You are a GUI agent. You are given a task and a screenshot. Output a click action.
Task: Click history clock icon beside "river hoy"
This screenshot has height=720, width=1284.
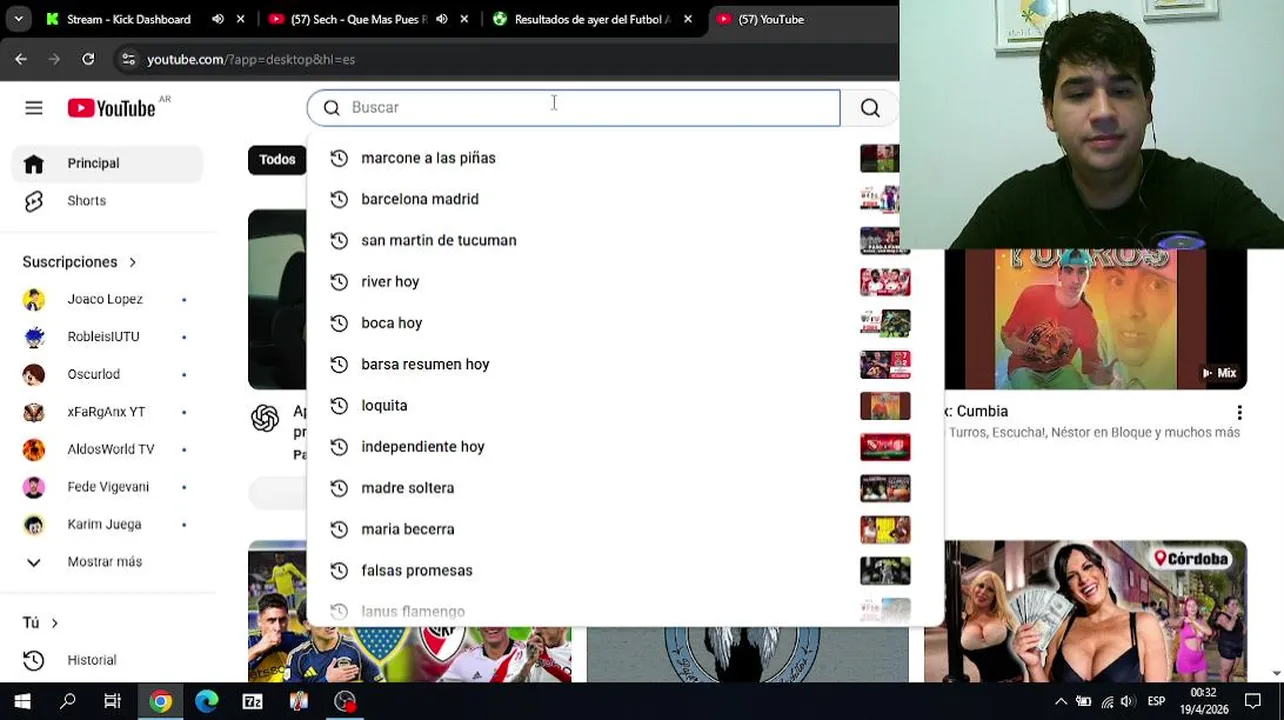339,282
